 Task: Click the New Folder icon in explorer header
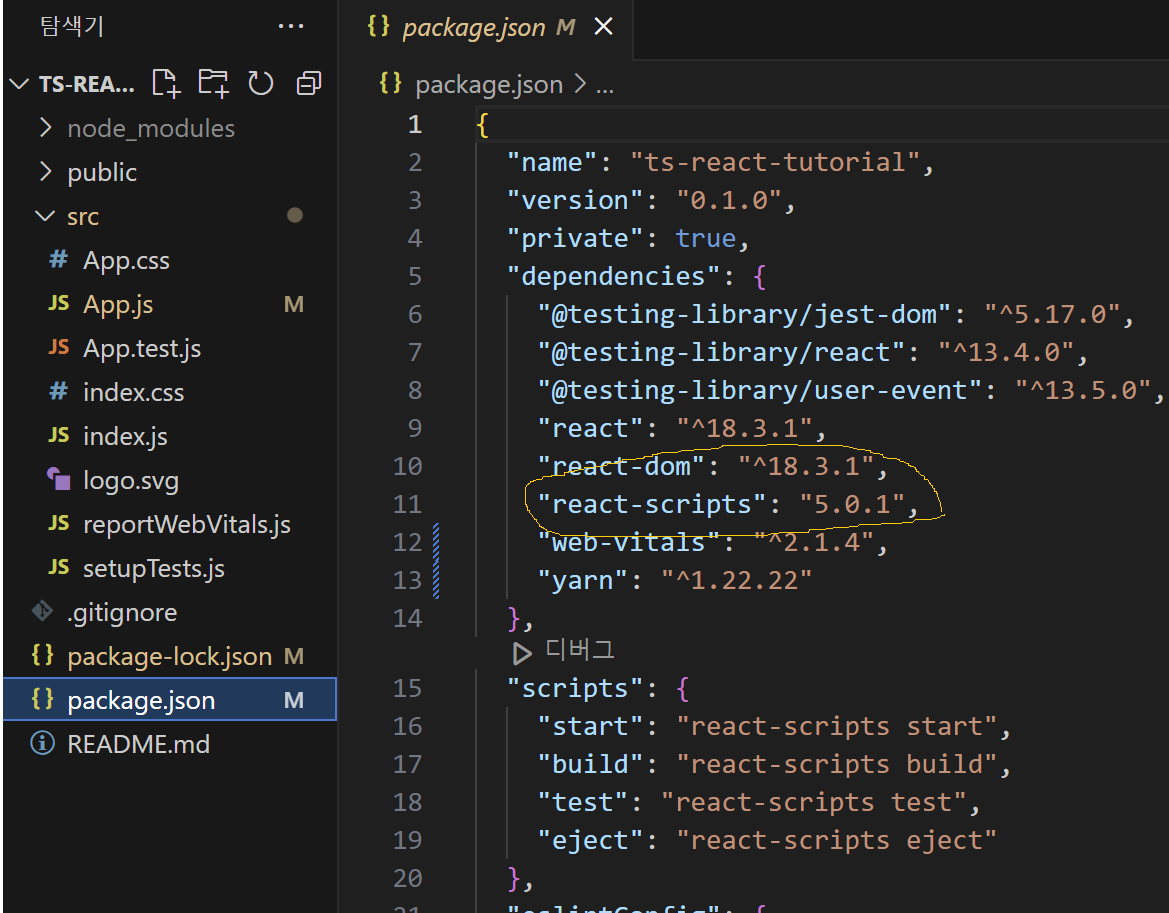(x=213, y=83)
